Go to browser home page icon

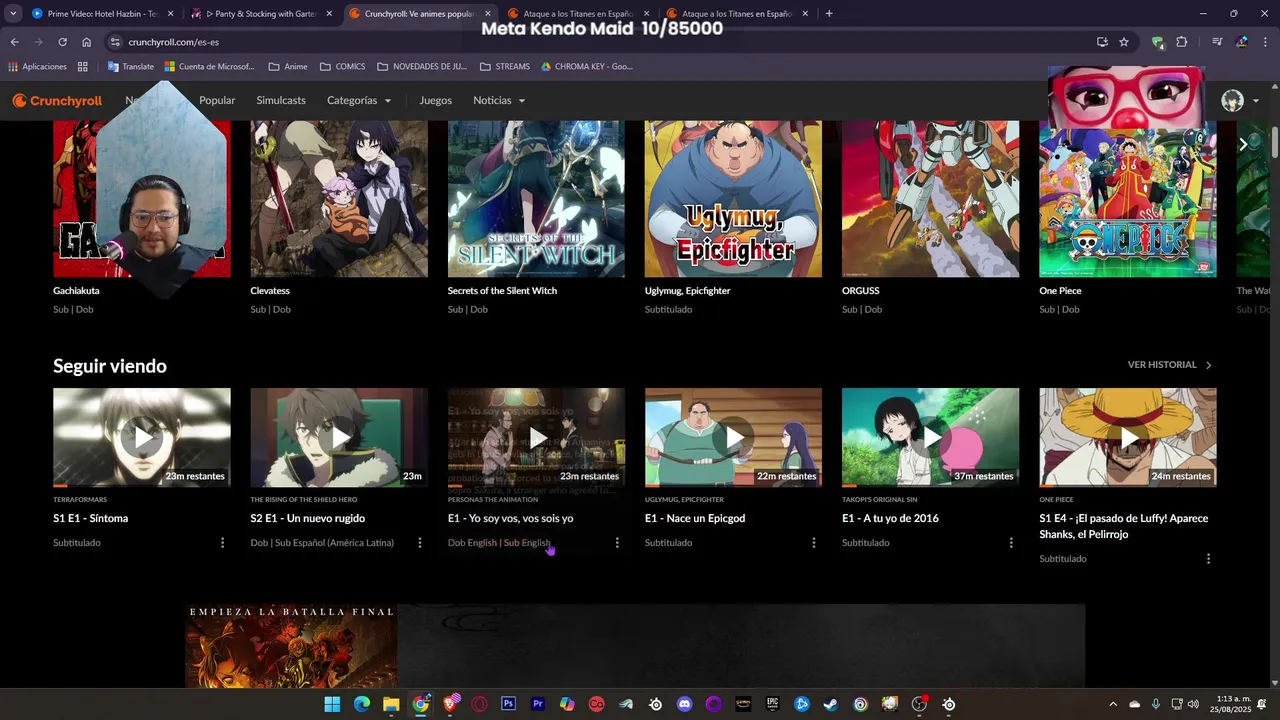87,42
